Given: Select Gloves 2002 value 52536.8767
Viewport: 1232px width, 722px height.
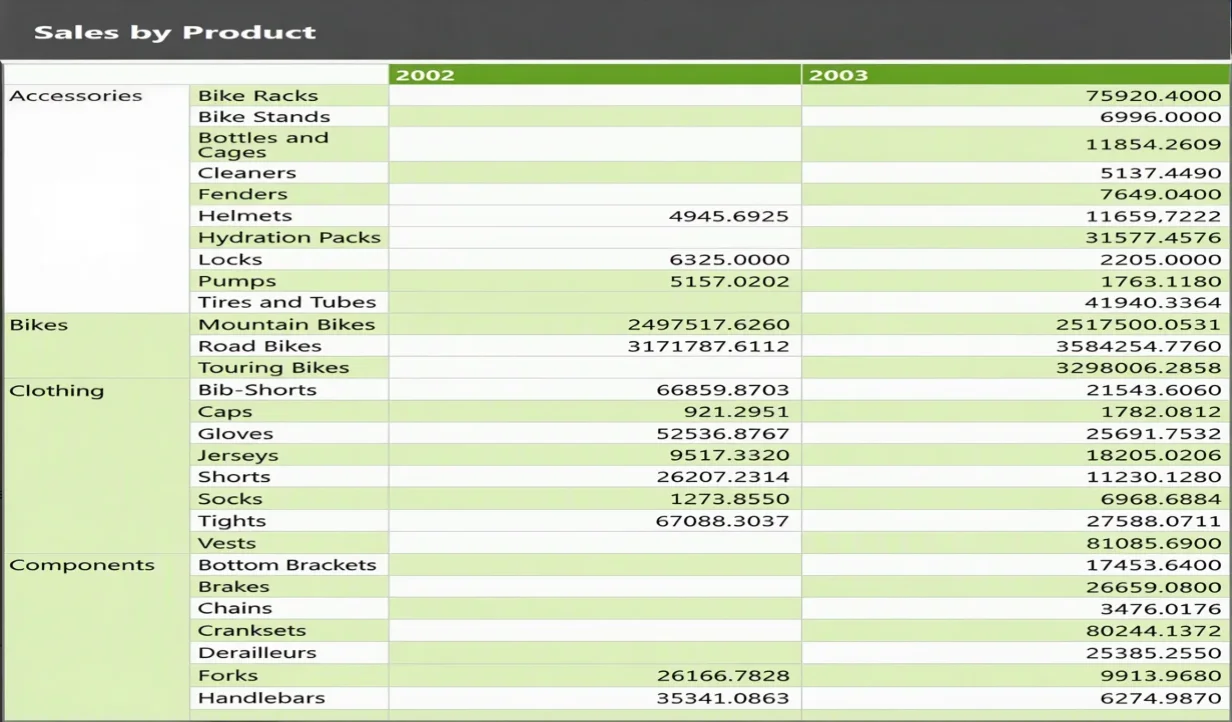Looking at the screenshot, I should (x=722, y=434).
